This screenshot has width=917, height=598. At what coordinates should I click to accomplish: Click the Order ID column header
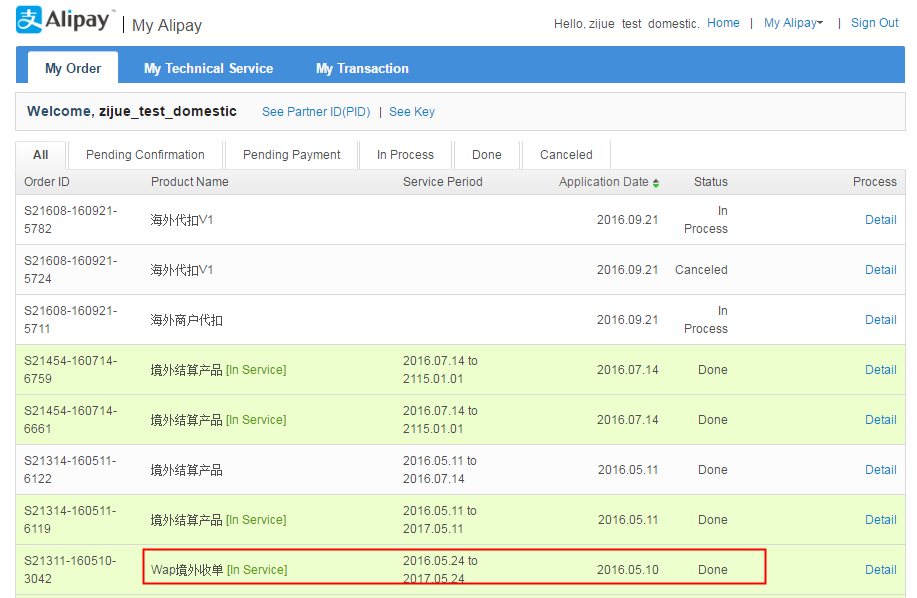[47, 182]
